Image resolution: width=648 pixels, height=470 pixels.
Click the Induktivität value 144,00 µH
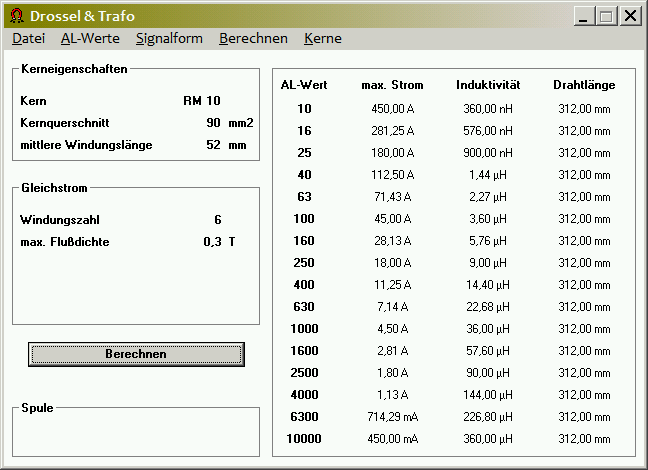[488, 394]
